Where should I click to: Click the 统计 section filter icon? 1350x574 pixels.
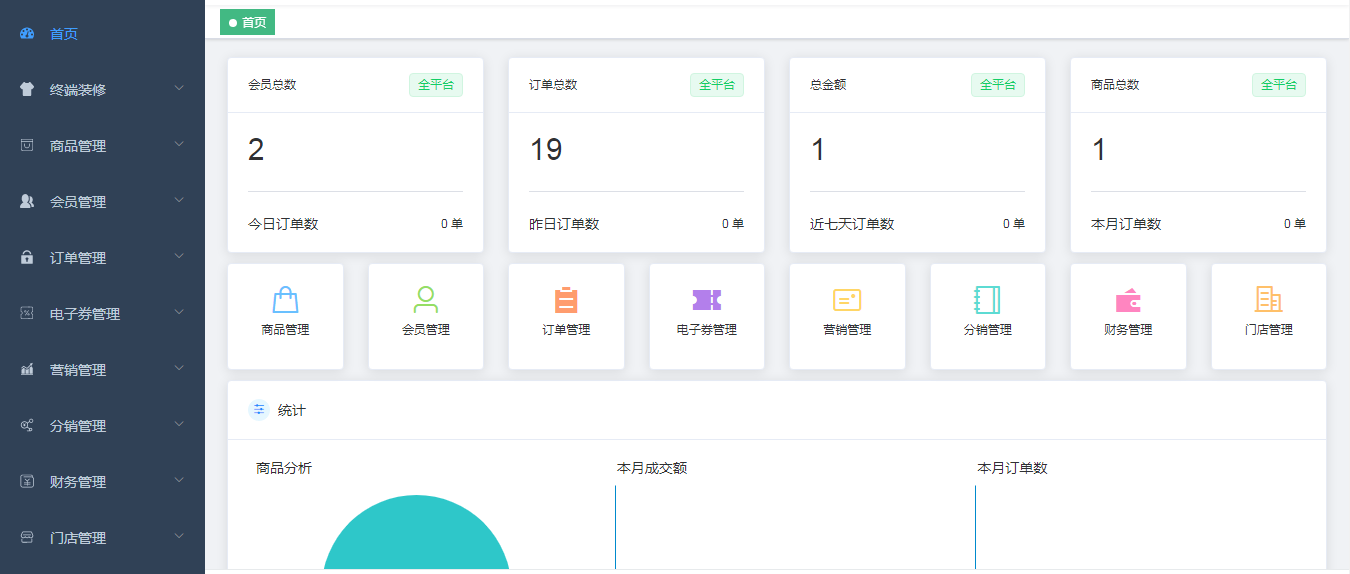(259, 410)
